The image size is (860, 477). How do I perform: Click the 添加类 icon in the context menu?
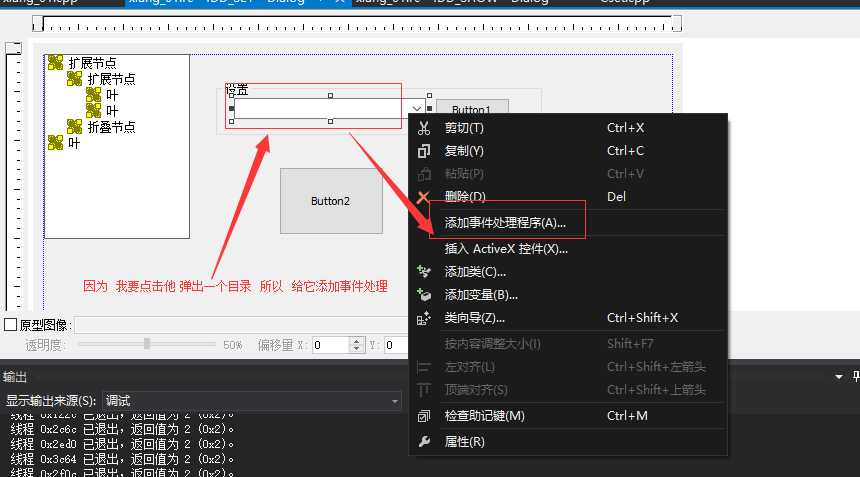coord(423,271)
